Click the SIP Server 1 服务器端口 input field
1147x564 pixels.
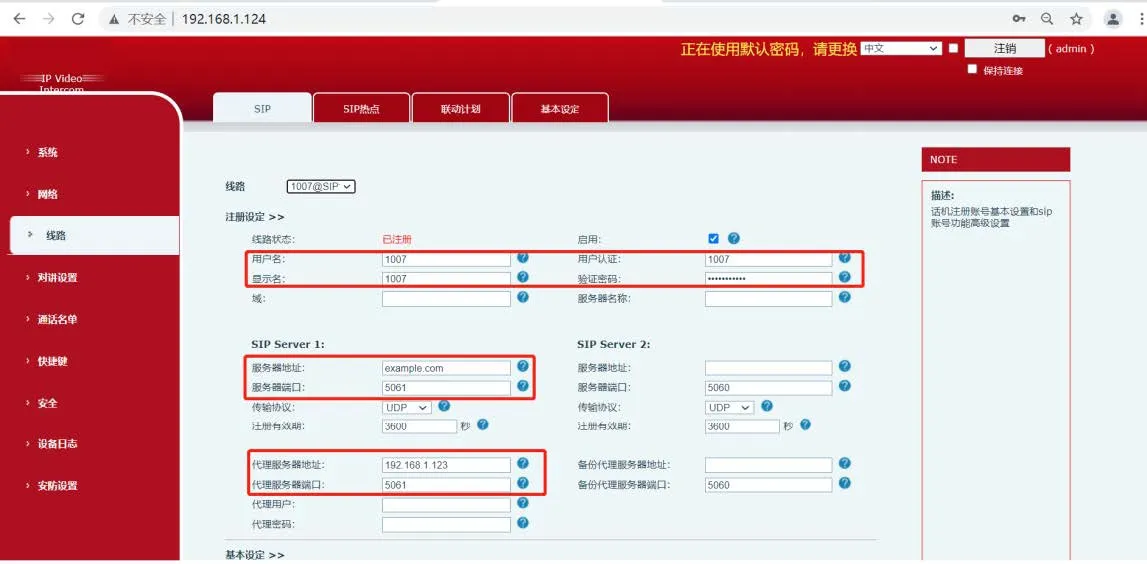coord(446,388)
